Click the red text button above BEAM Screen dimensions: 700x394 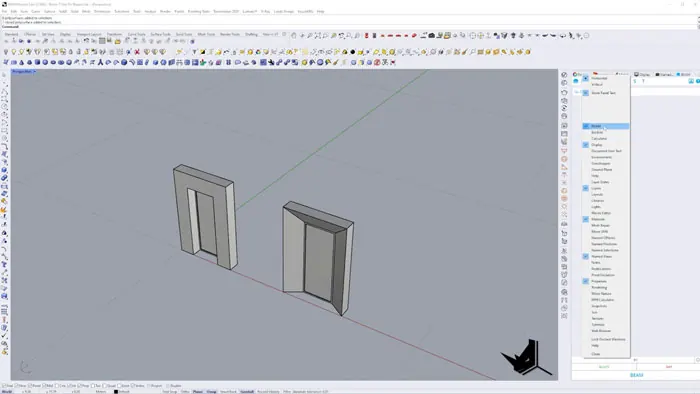coord(668,367)
